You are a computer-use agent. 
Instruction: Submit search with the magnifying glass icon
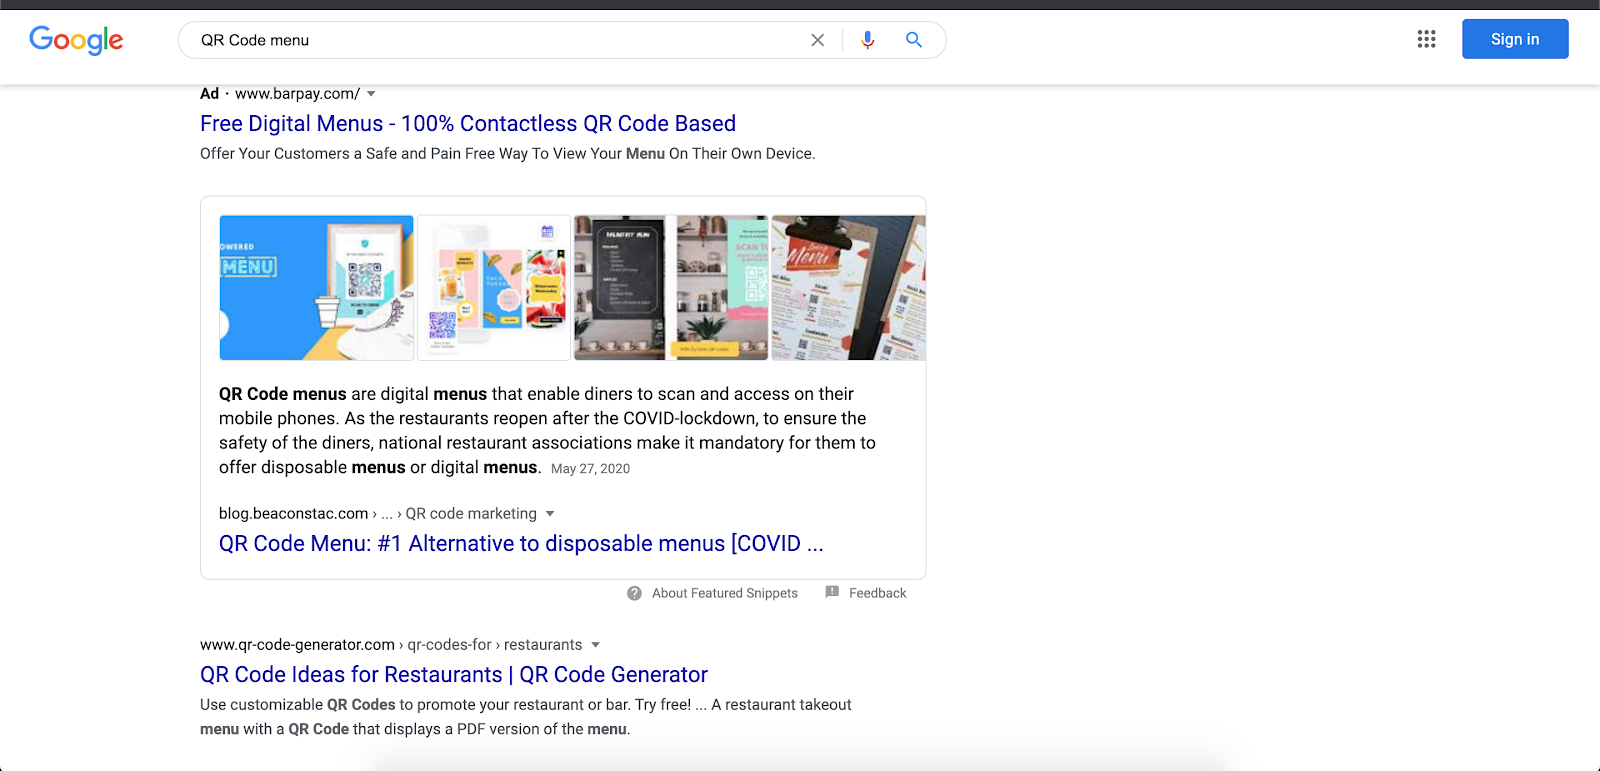click(914, 40)
